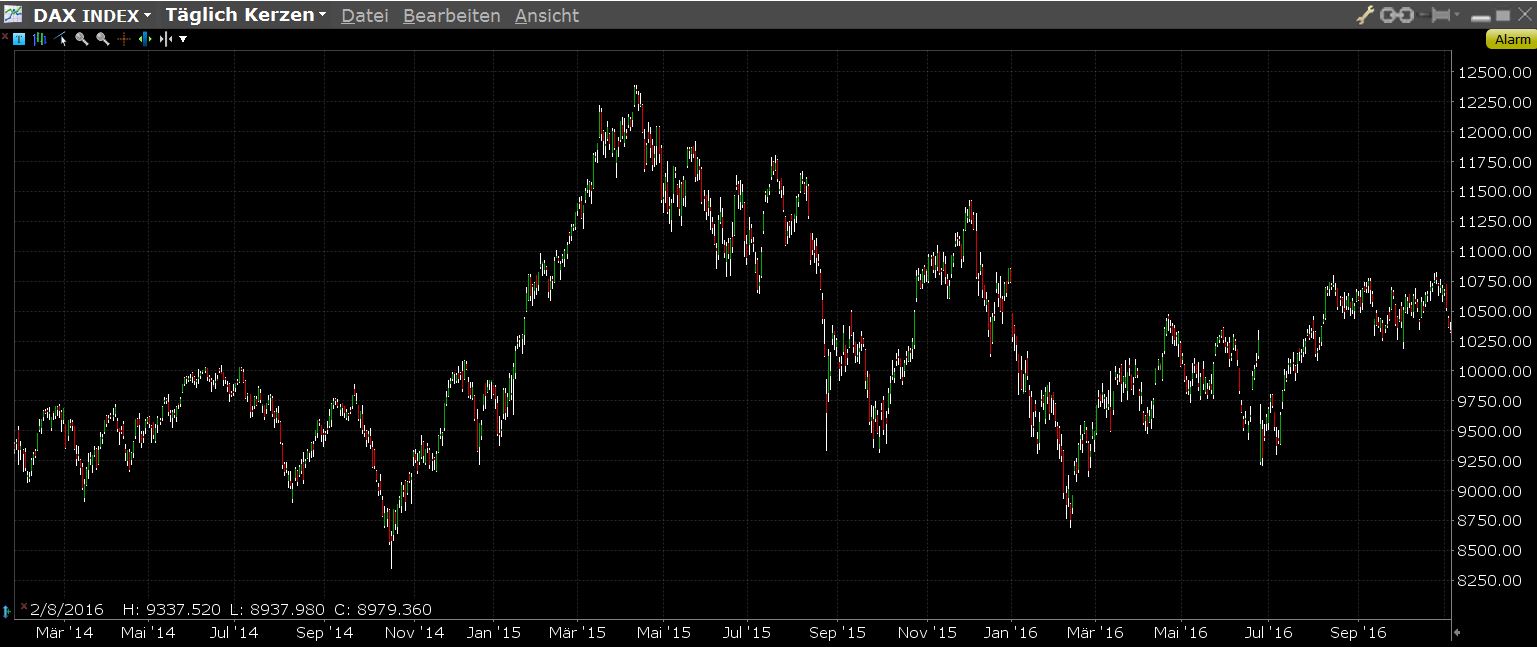Click the 11500.00 price axis label

(1495, 192)
